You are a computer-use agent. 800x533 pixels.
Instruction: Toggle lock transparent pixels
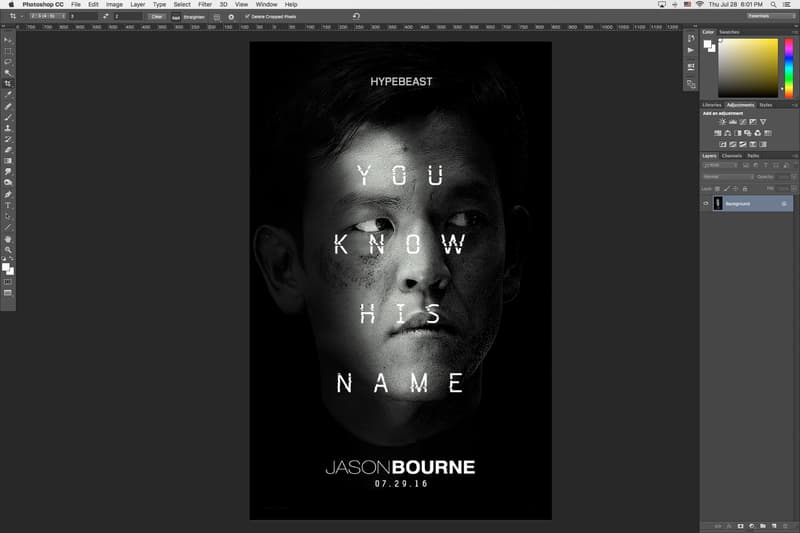[717, 189]
